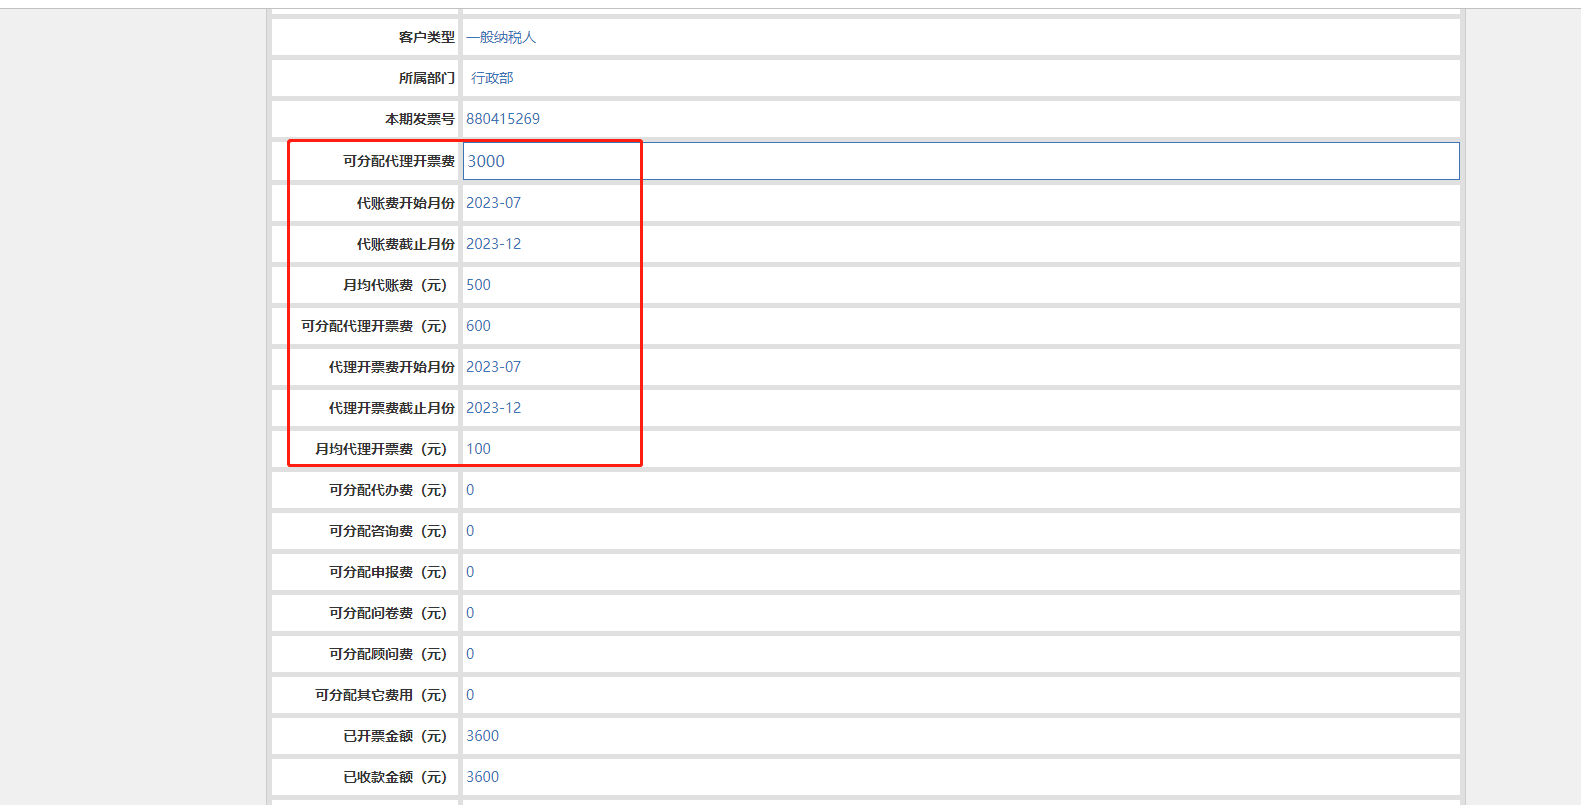Screen dimensions: 1581x805
Task: Select the 月均代理开票费 value 100
Action: 479,449
